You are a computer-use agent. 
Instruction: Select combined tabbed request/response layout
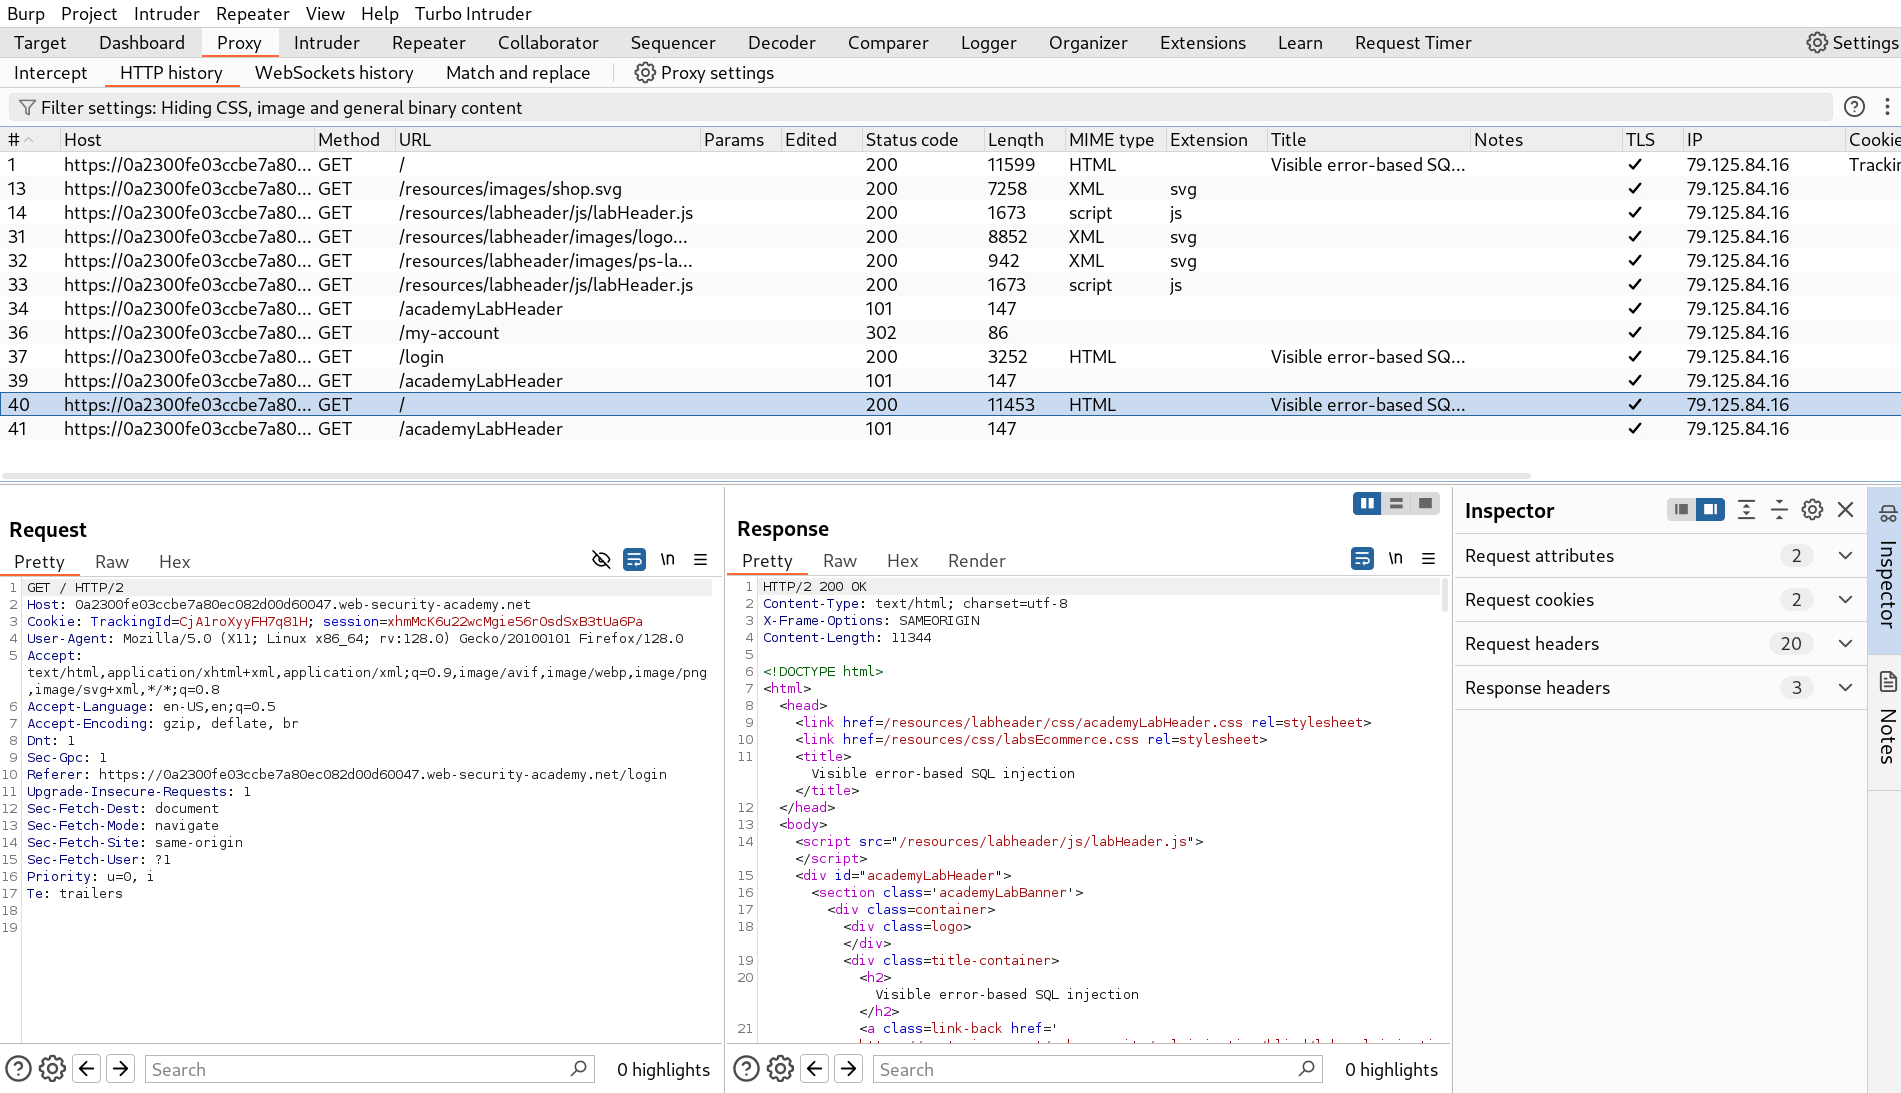click(1425, 503)
